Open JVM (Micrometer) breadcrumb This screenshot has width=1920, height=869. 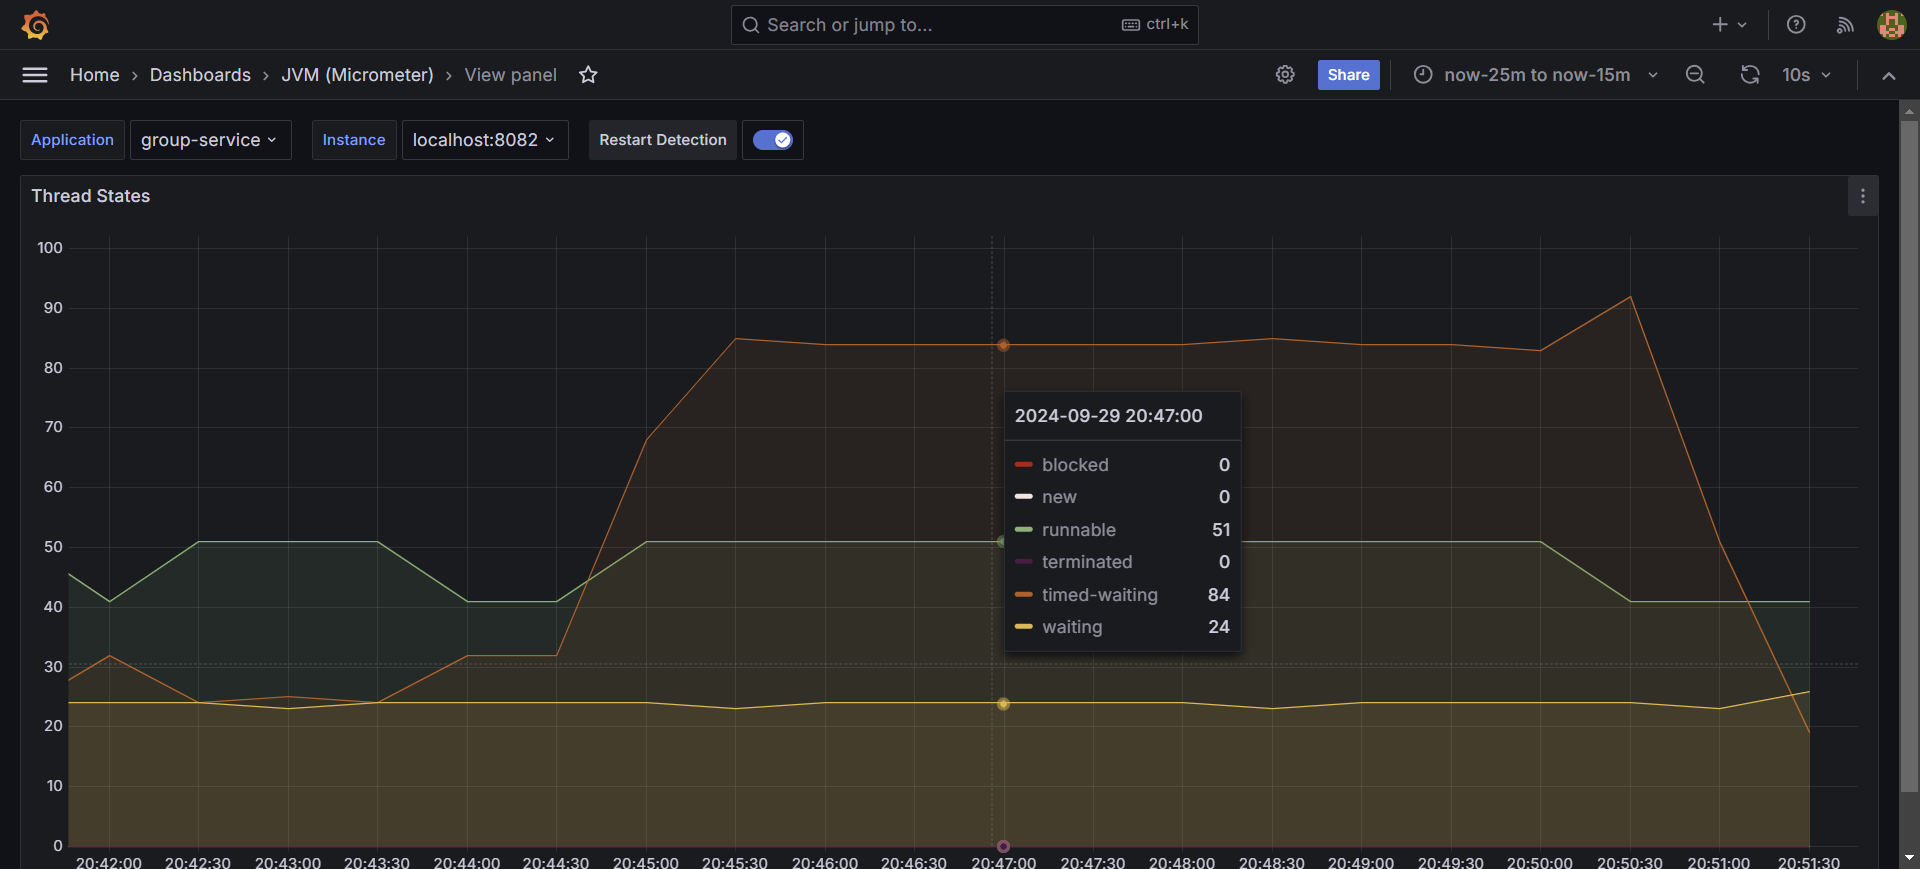tap(357, 75)
